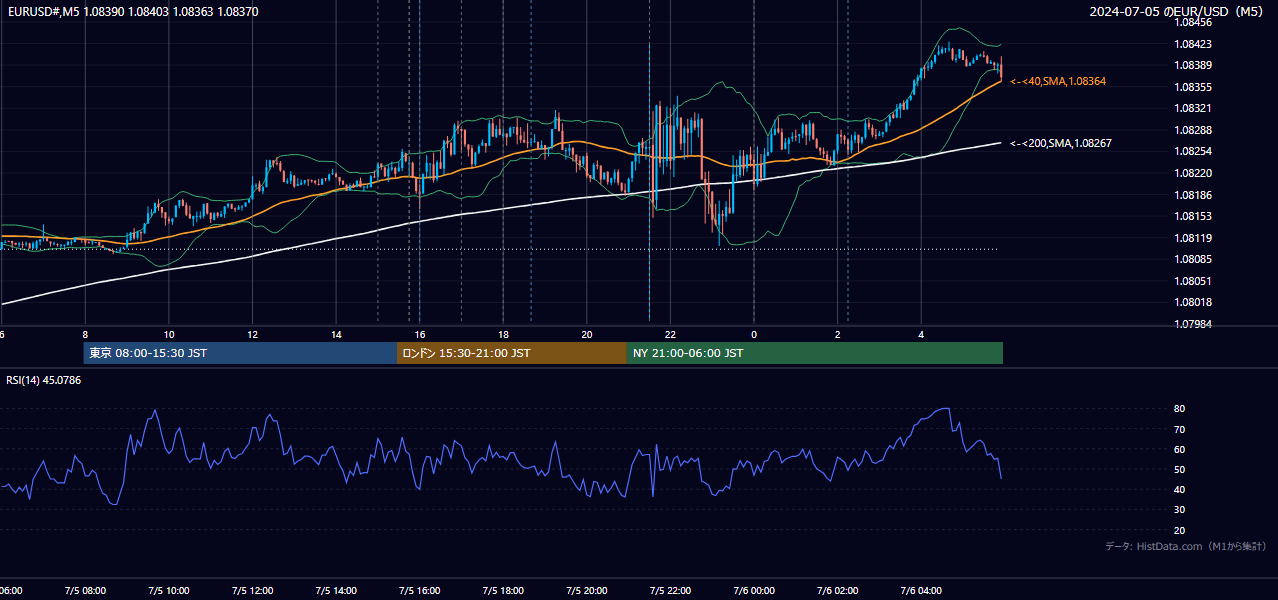This screenshot has width=1278, height=600.
Task: Click the RSI 80 level label
Action: tap(1179, 409)
